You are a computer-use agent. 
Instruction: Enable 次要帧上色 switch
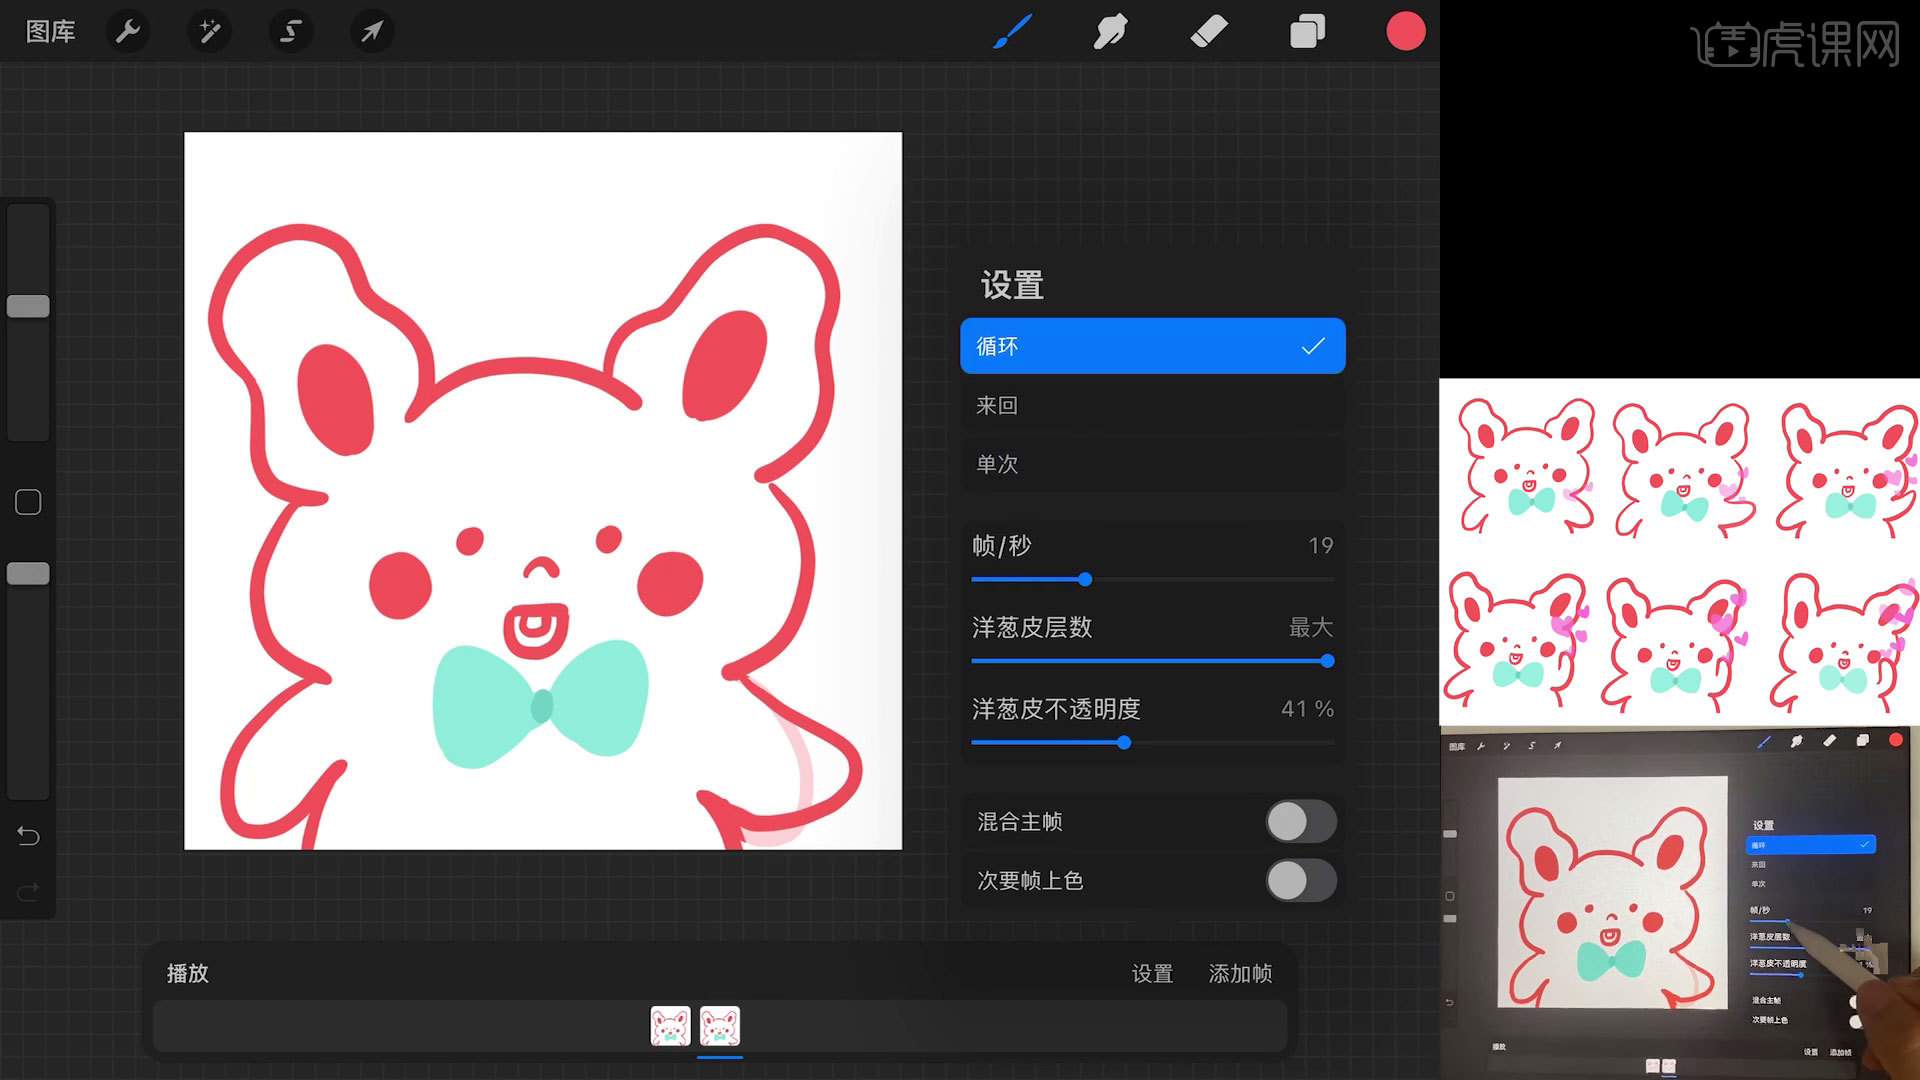(1300, 881)
